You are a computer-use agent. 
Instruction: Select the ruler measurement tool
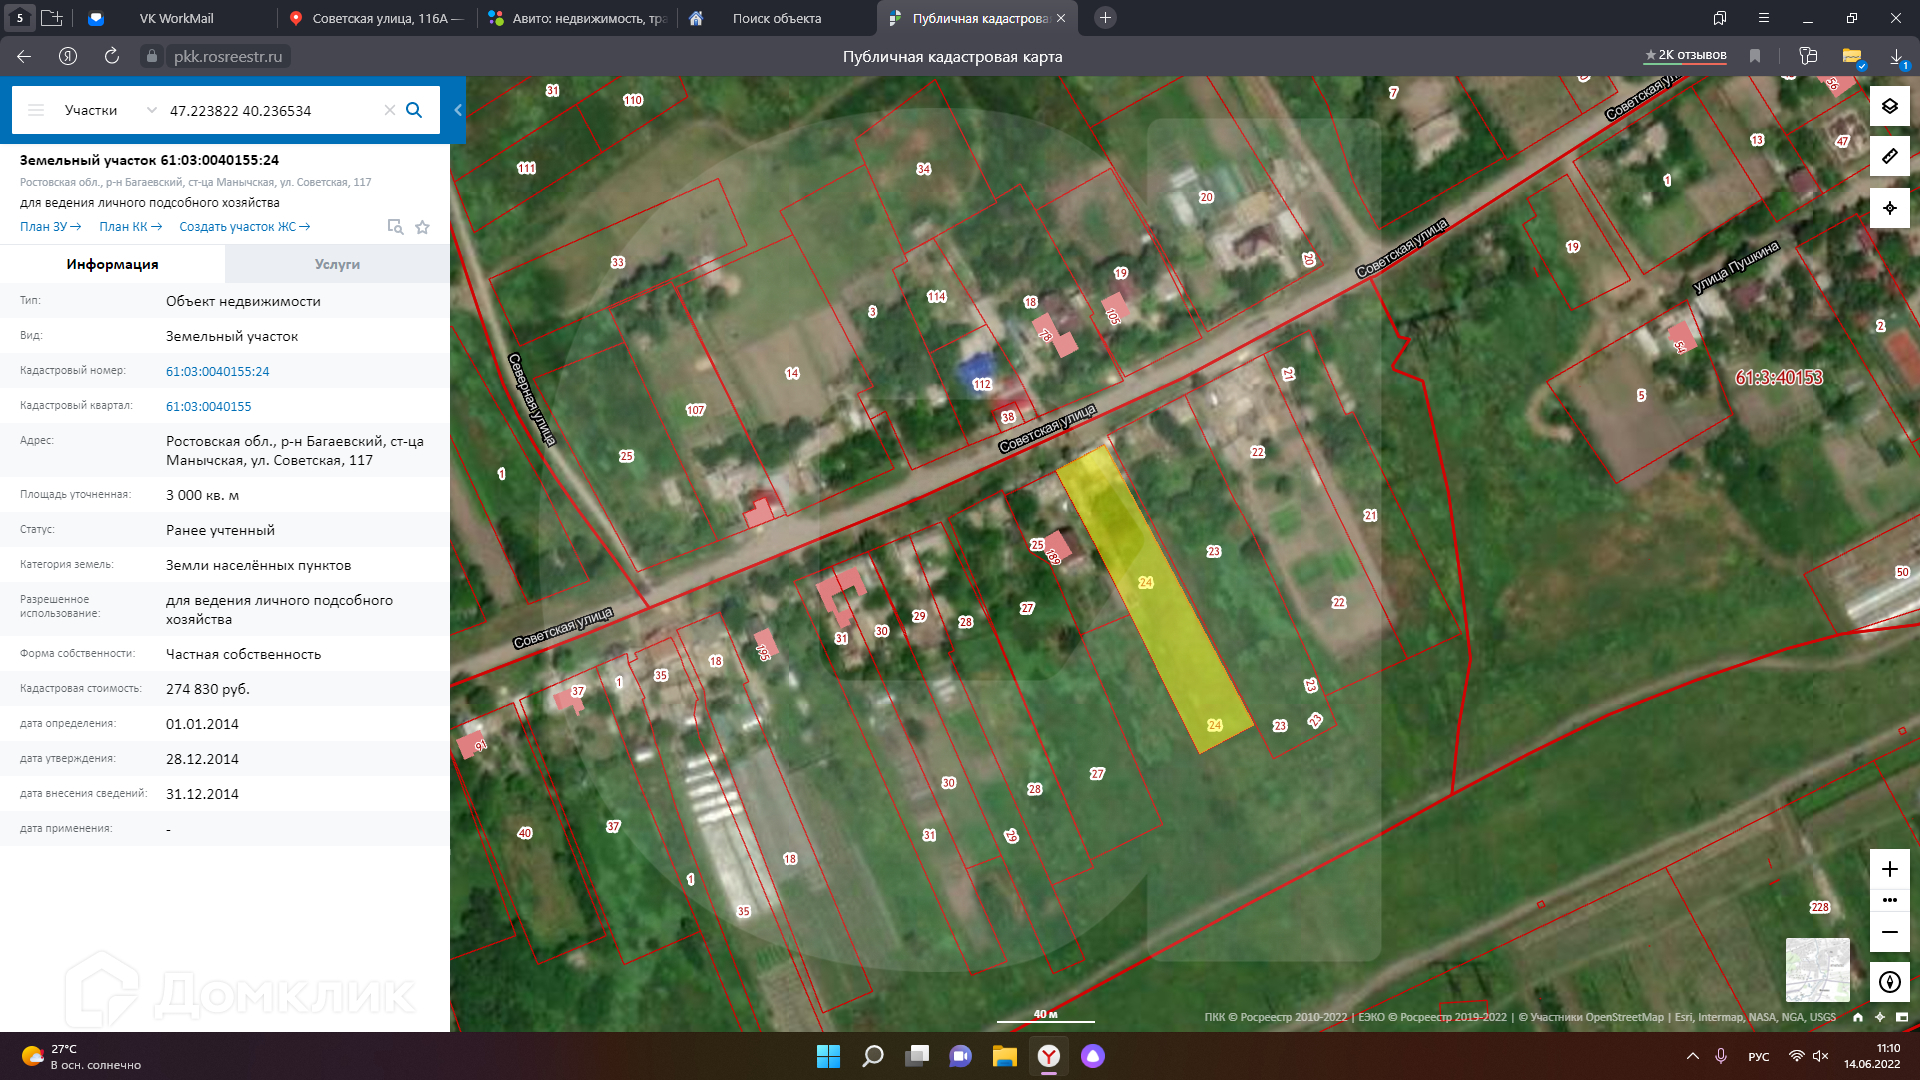click(1889, 157)
